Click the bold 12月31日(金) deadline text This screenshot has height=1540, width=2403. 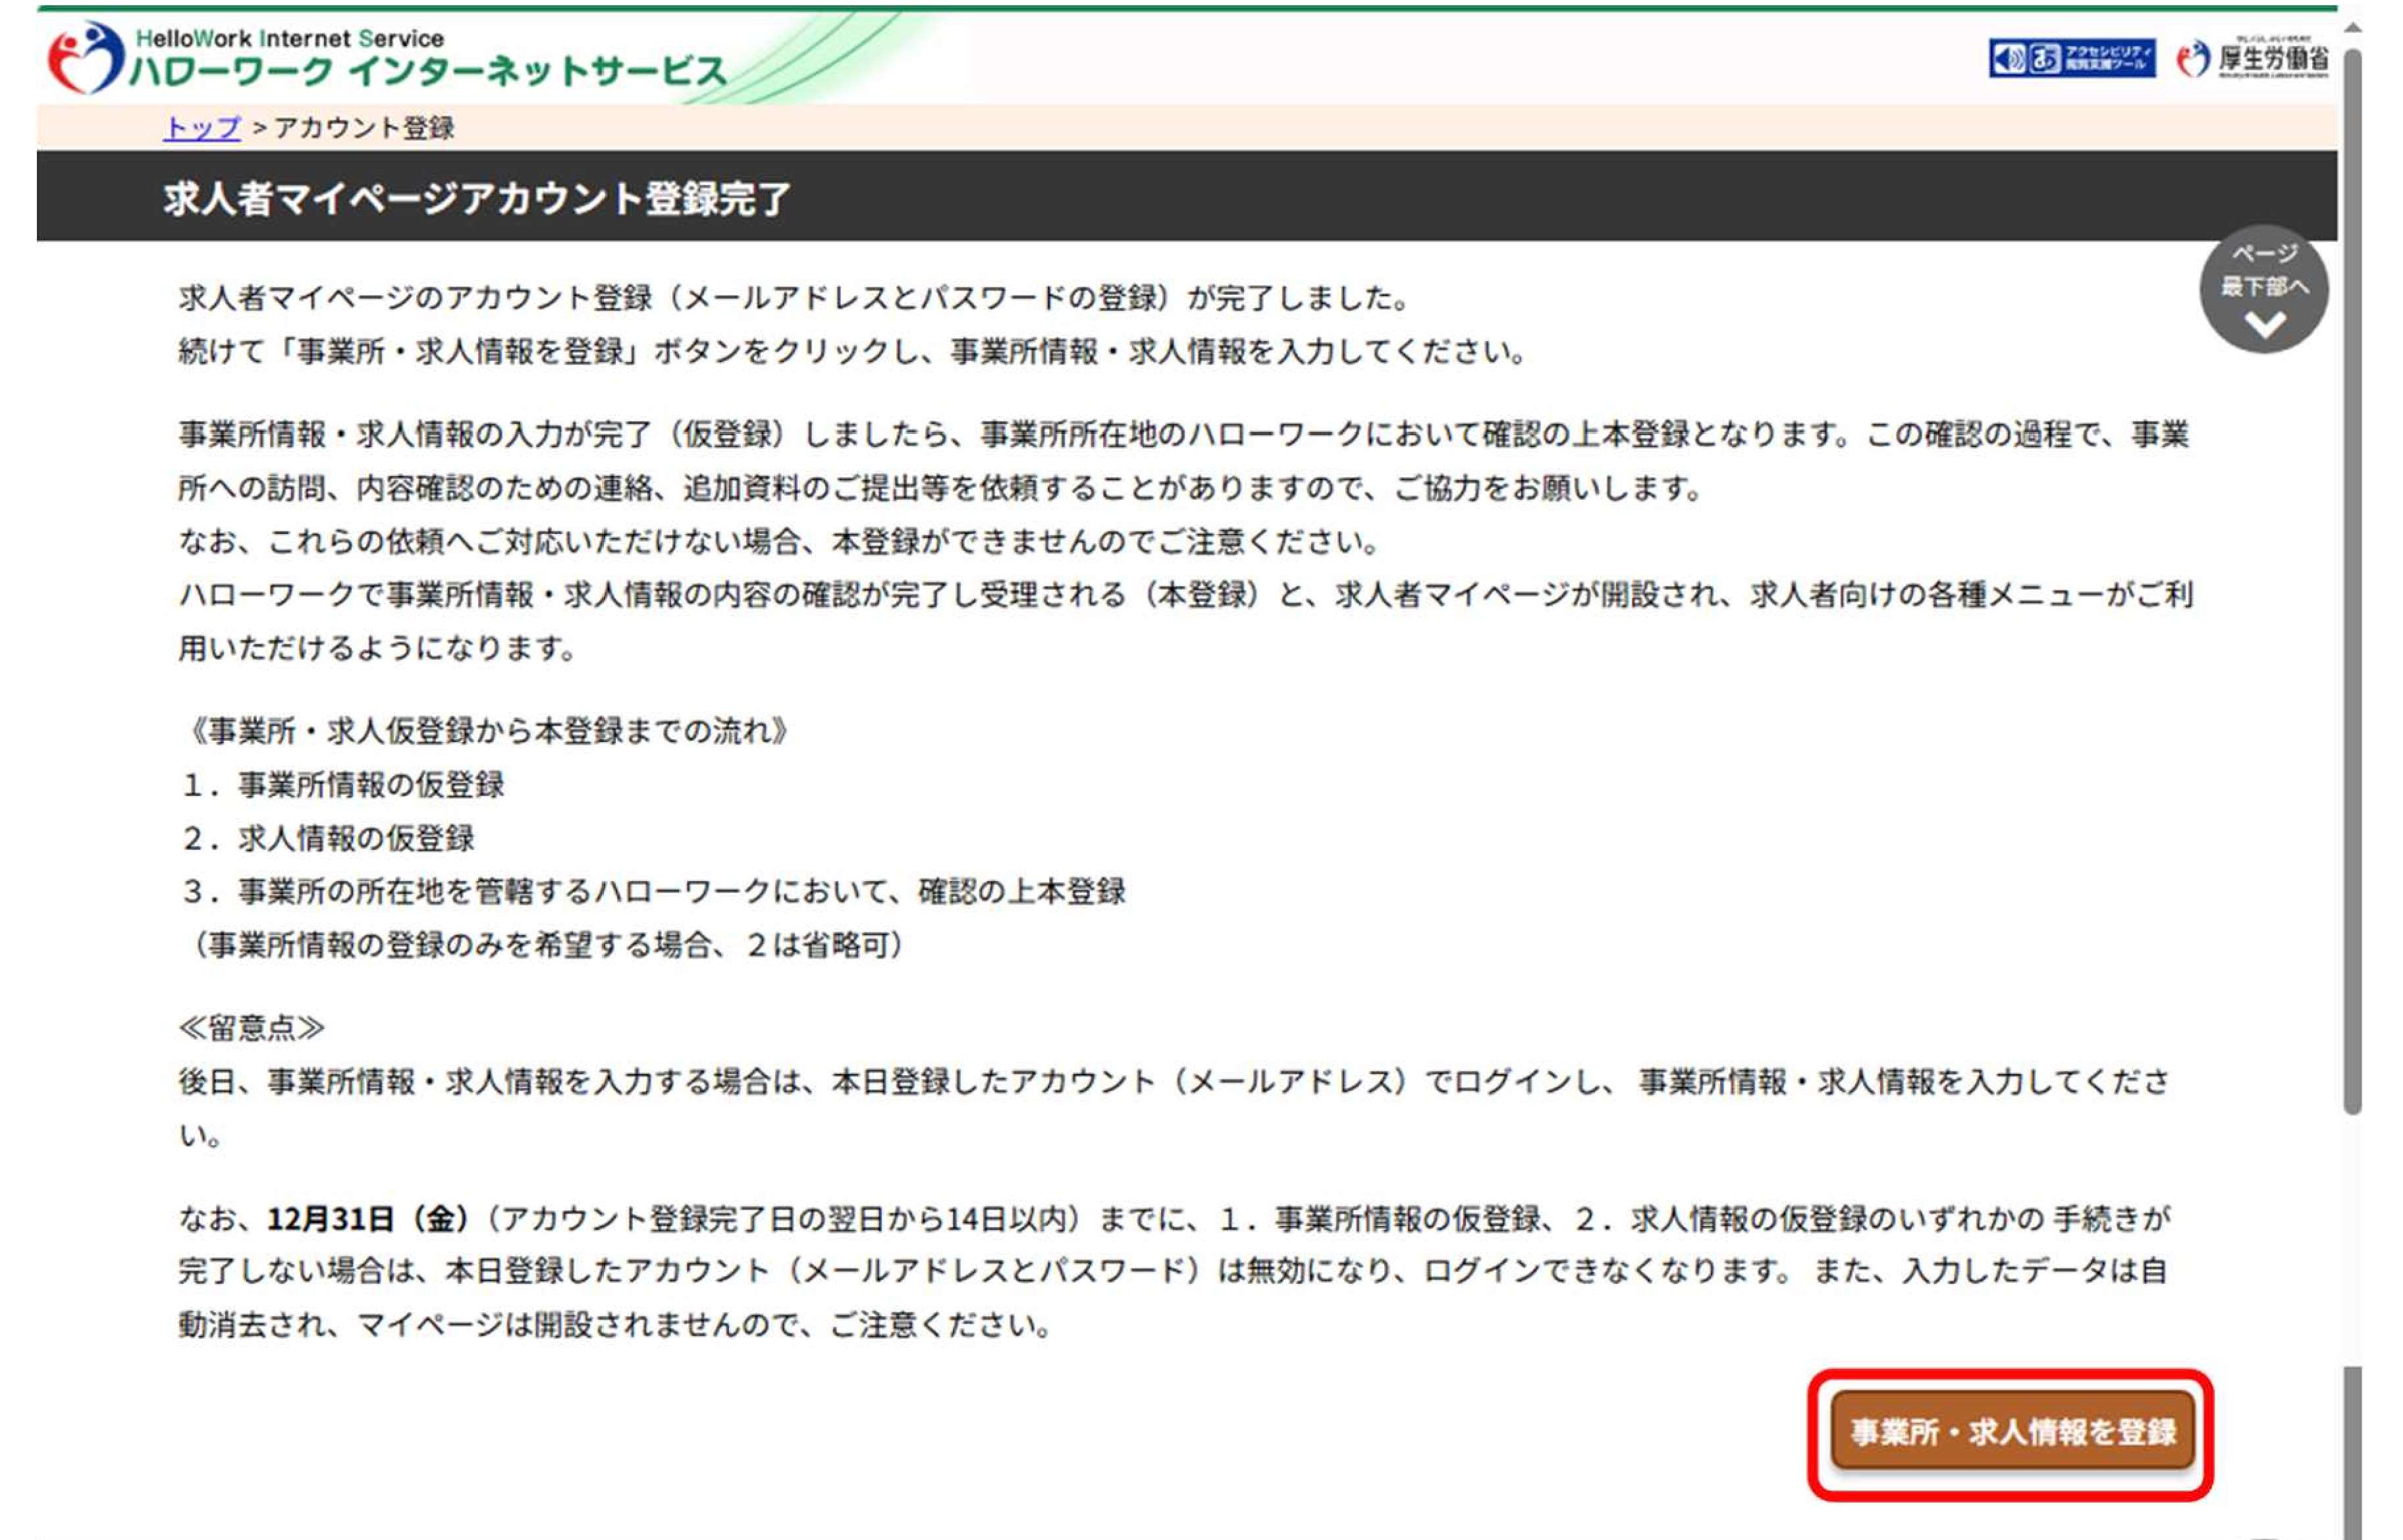[367, 1219]
